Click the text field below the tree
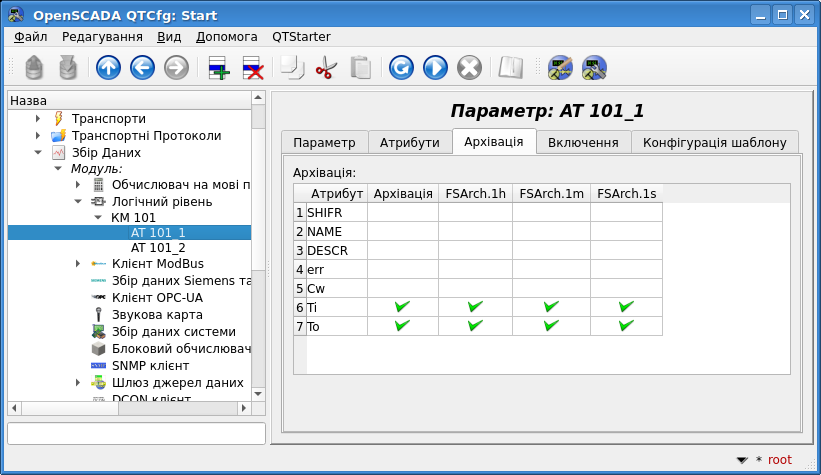The width and height of the screenshot is (821, 475). [136, 433]
